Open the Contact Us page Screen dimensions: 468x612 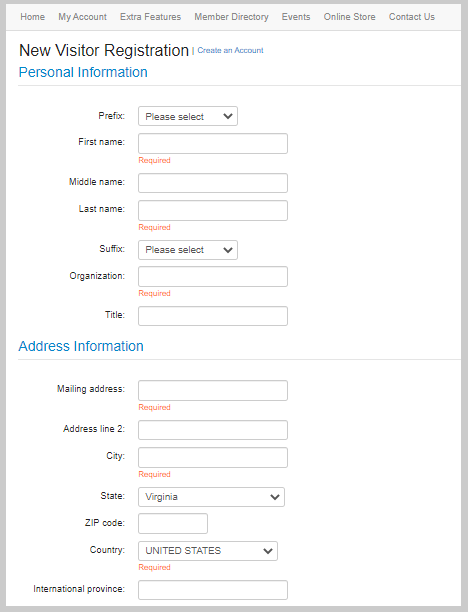coord(411,17)
